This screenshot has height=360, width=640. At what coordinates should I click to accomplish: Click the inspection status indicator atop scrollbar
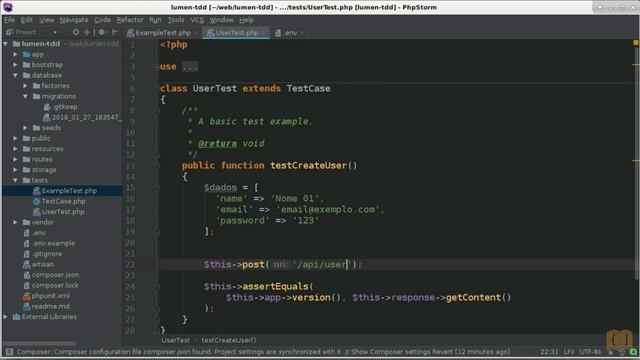click(x=636, y=42)
